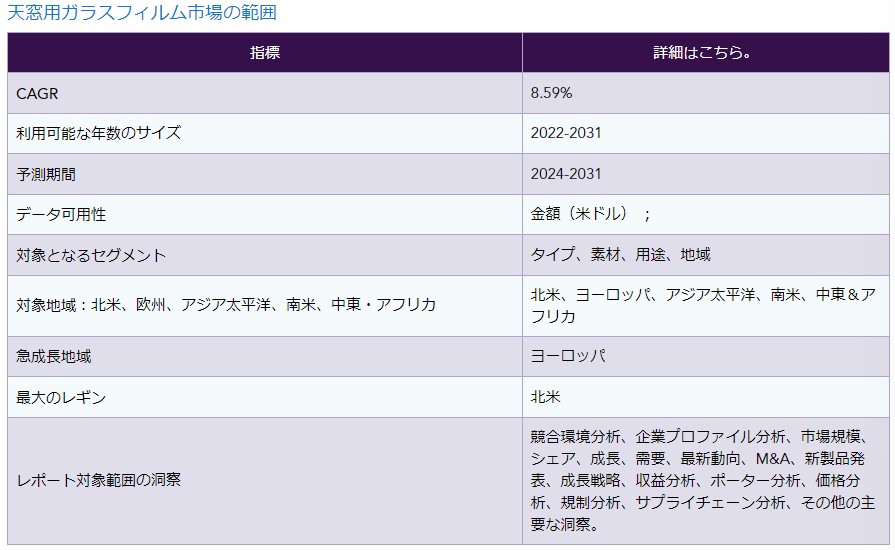Select the CAGR label cell
The height and width of the screenshot is (550, 895).
click(x=37, y=93)
